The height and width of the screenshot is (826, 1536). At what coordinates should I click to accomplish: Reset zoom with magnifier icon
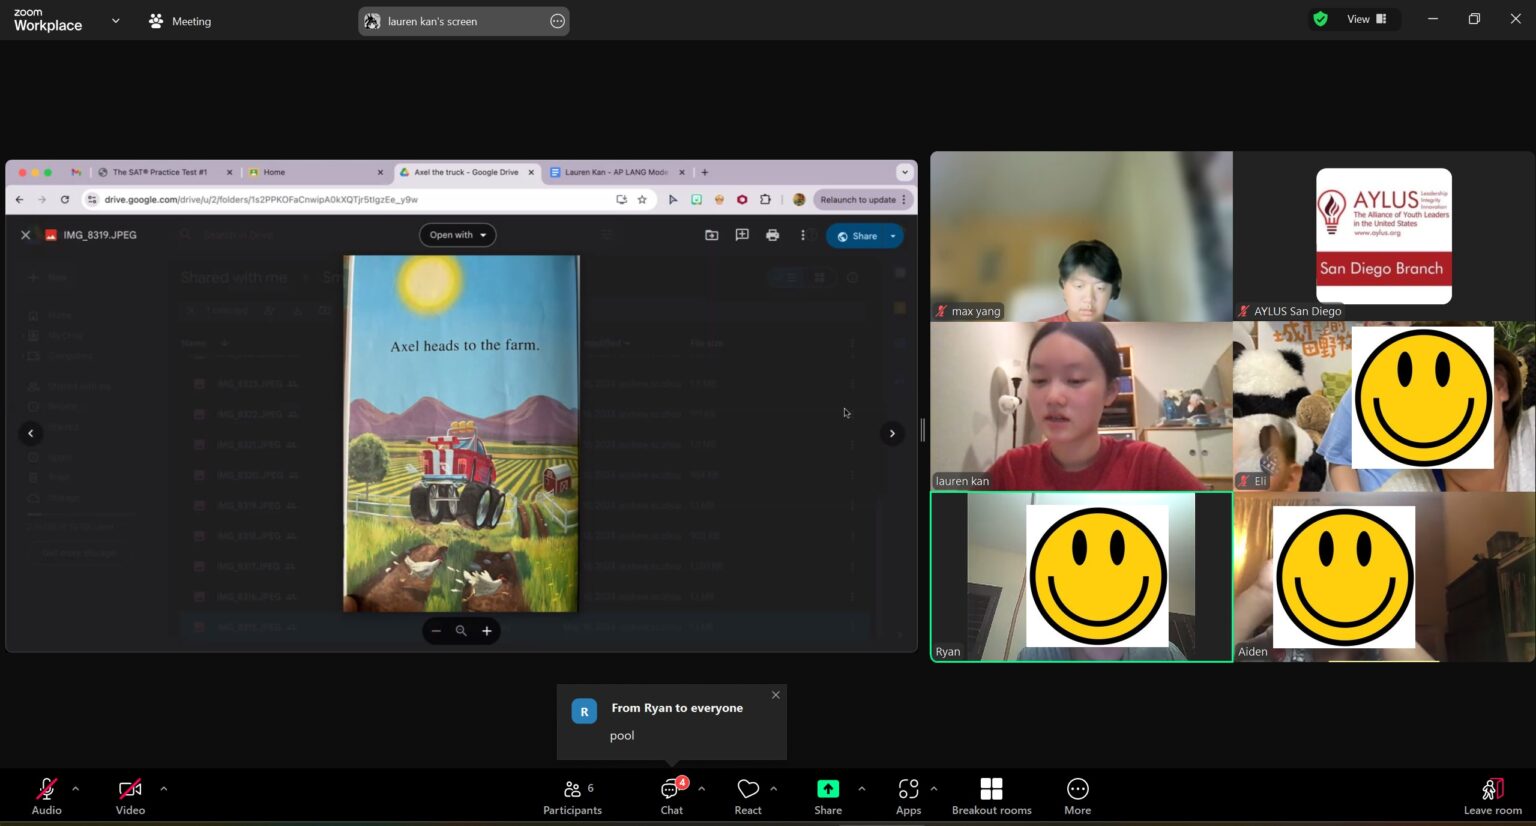[461, 631]
